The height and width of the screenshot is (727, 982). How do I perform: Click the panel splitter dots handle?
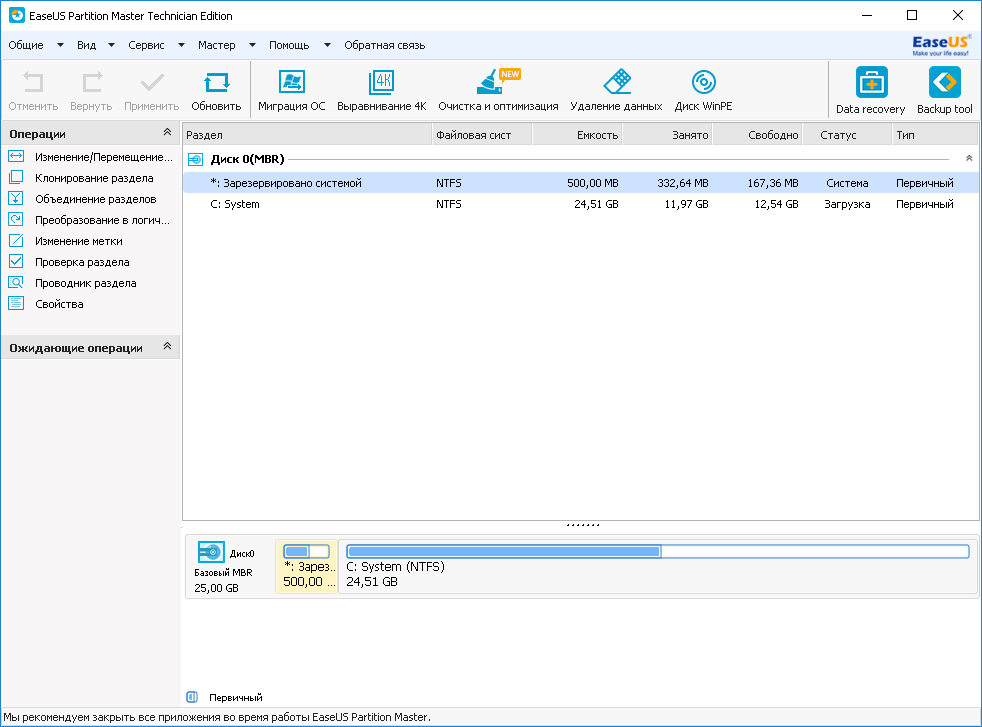582,525
